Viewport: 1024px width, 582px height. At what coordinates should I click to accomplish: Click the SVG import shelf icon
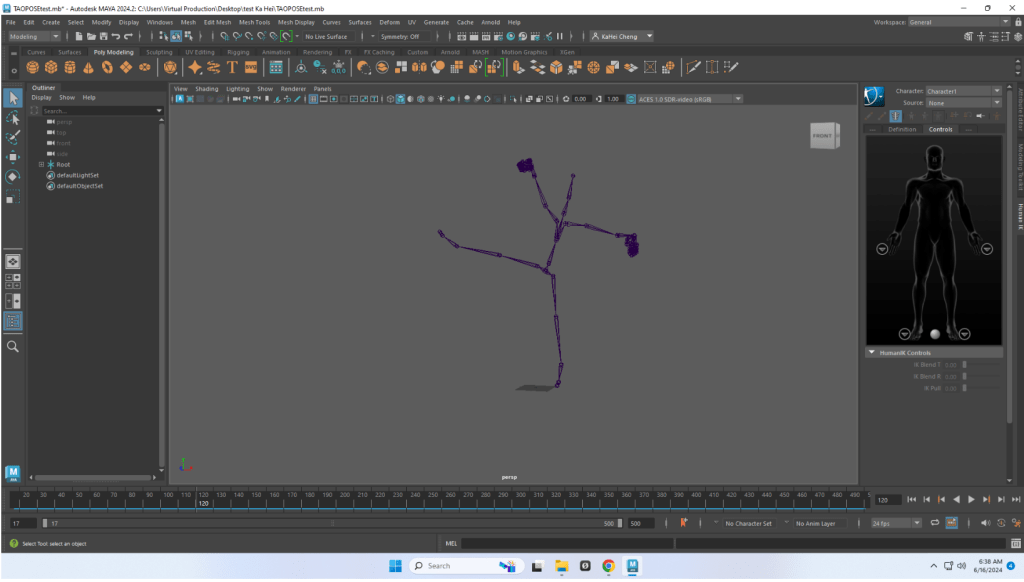251,67
